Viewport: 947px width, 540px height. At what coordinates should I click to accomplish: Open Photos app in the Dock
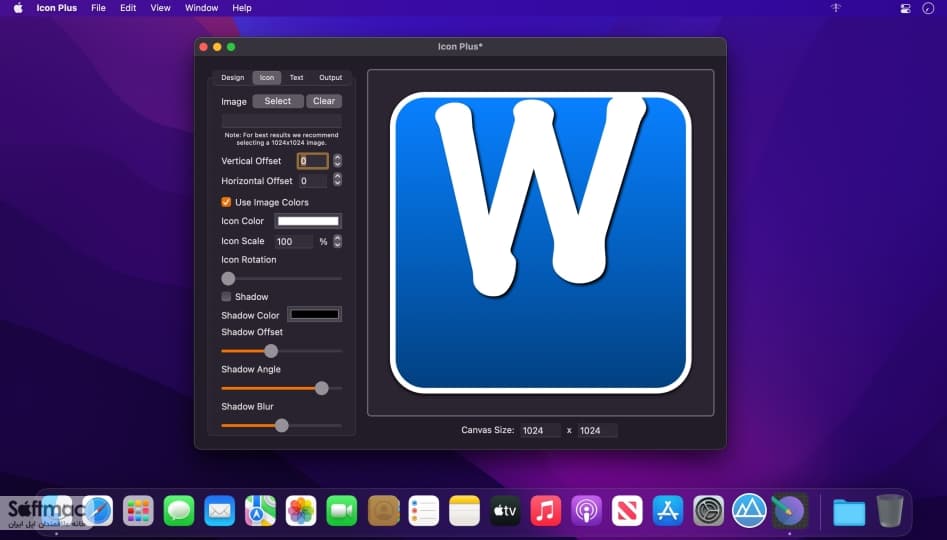(x=301, y=511)
